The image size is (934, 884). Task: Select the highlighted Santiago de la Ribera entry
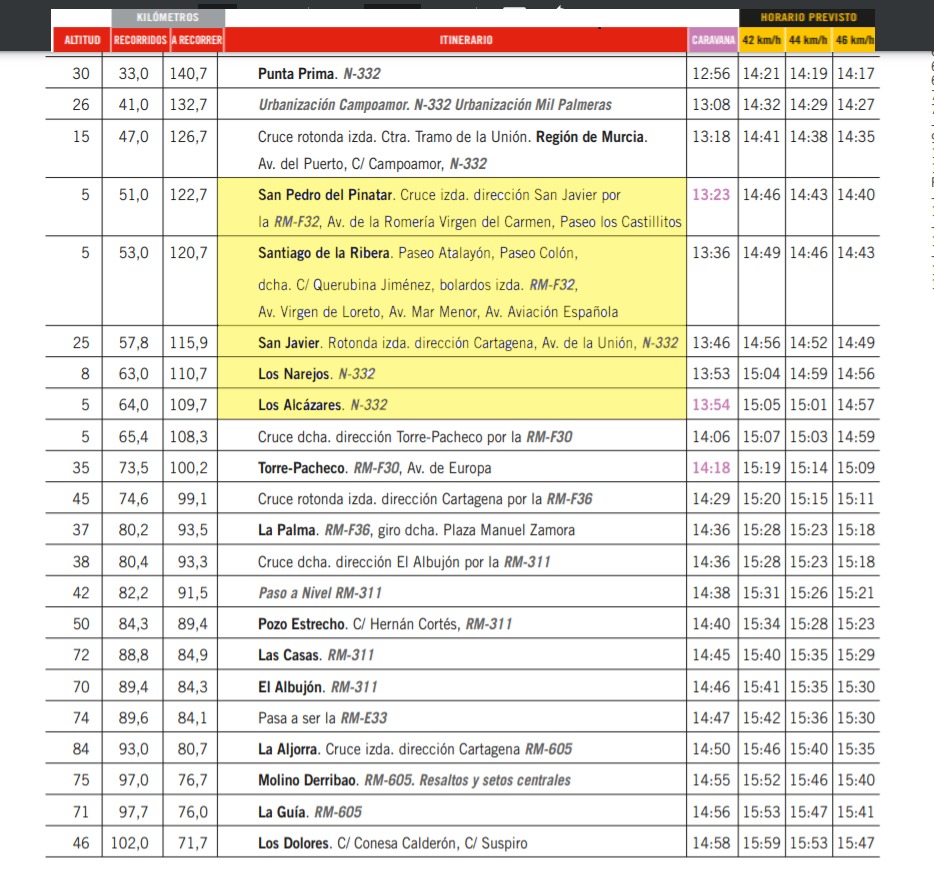452,281
